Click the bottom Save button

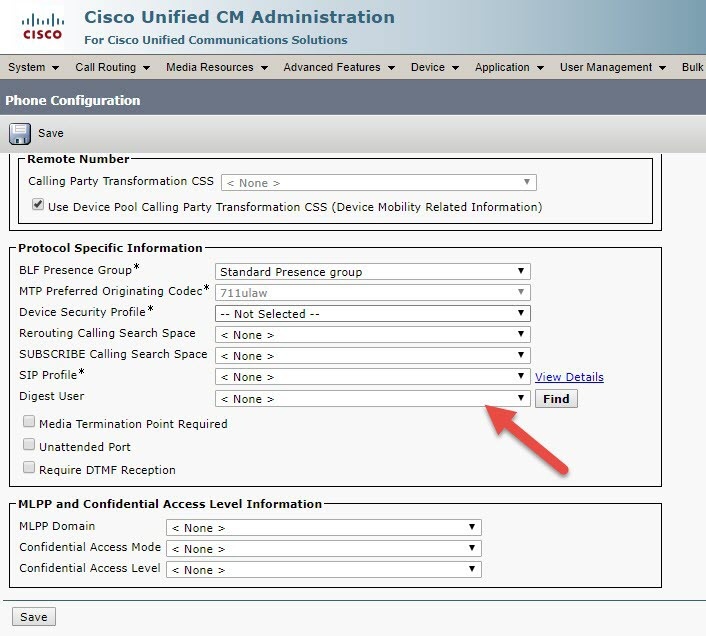(34, 617)
